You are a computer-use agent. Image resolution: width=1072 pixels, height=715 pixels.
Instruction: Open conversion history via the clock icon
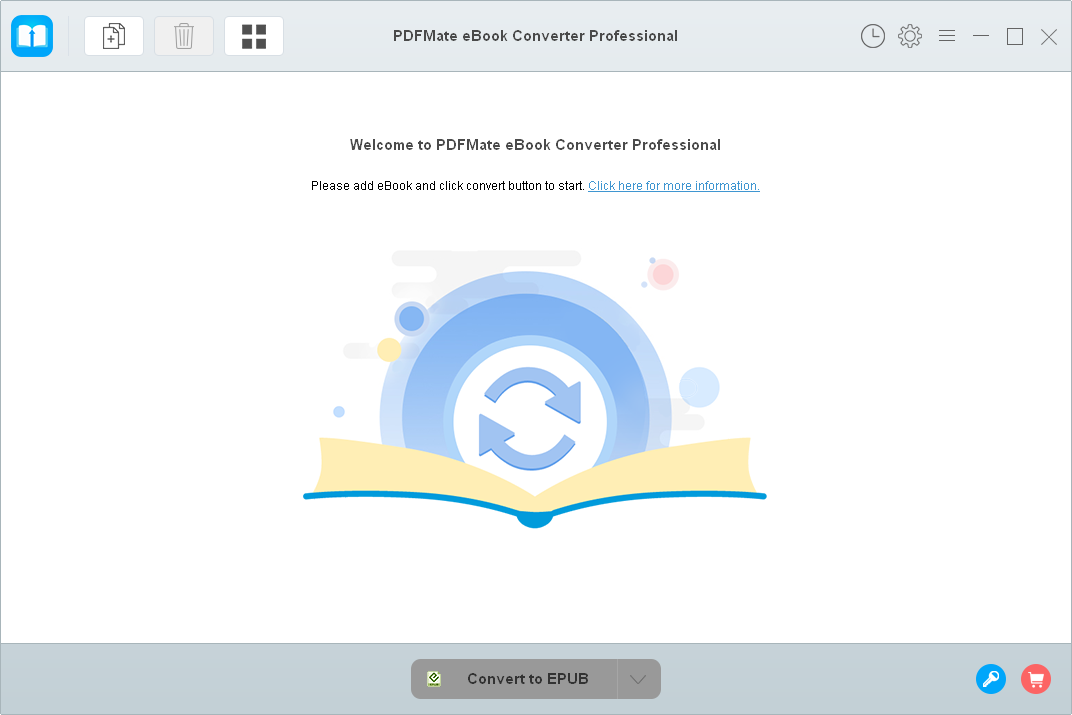872,36
